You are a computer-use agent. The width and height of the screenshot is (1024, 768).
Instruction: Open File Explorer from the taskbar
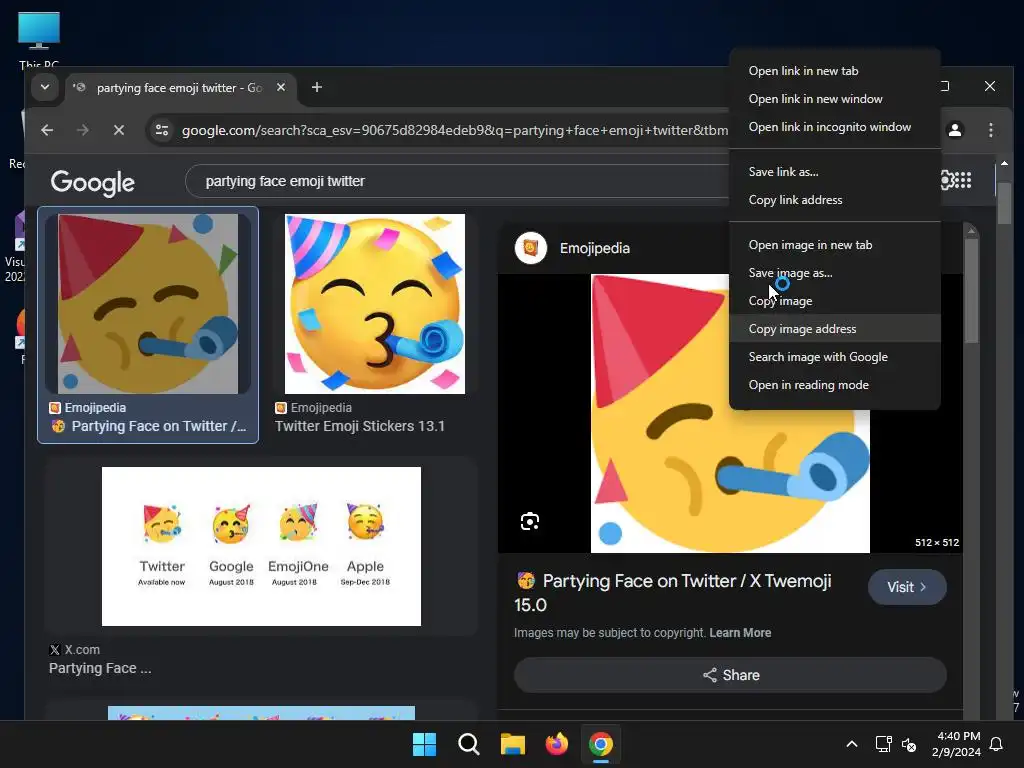coord(513,744)
